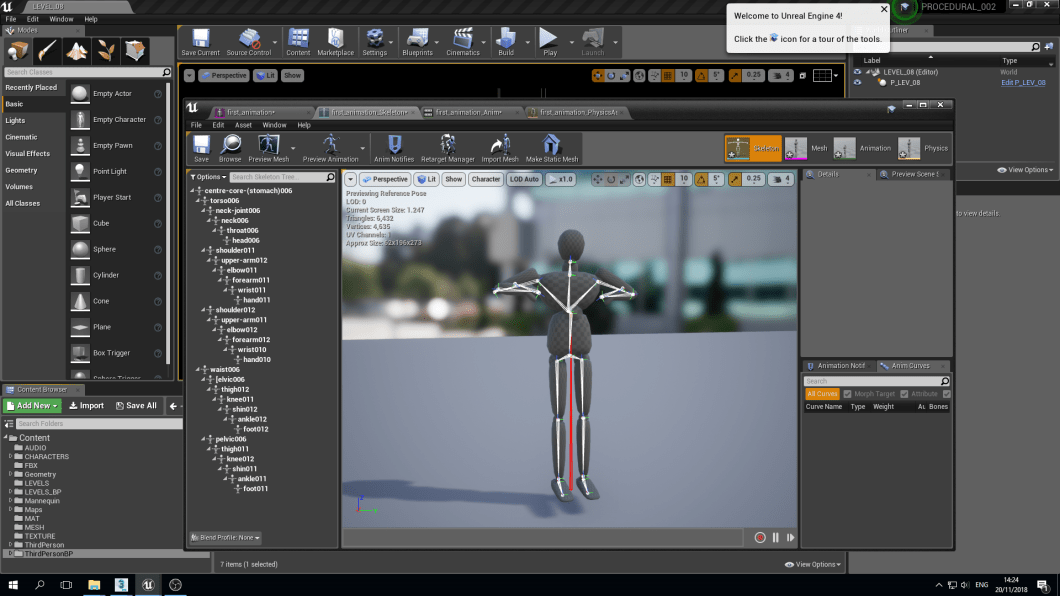
Task: Open View Options in Content Browser
Action: coord(813,564)
